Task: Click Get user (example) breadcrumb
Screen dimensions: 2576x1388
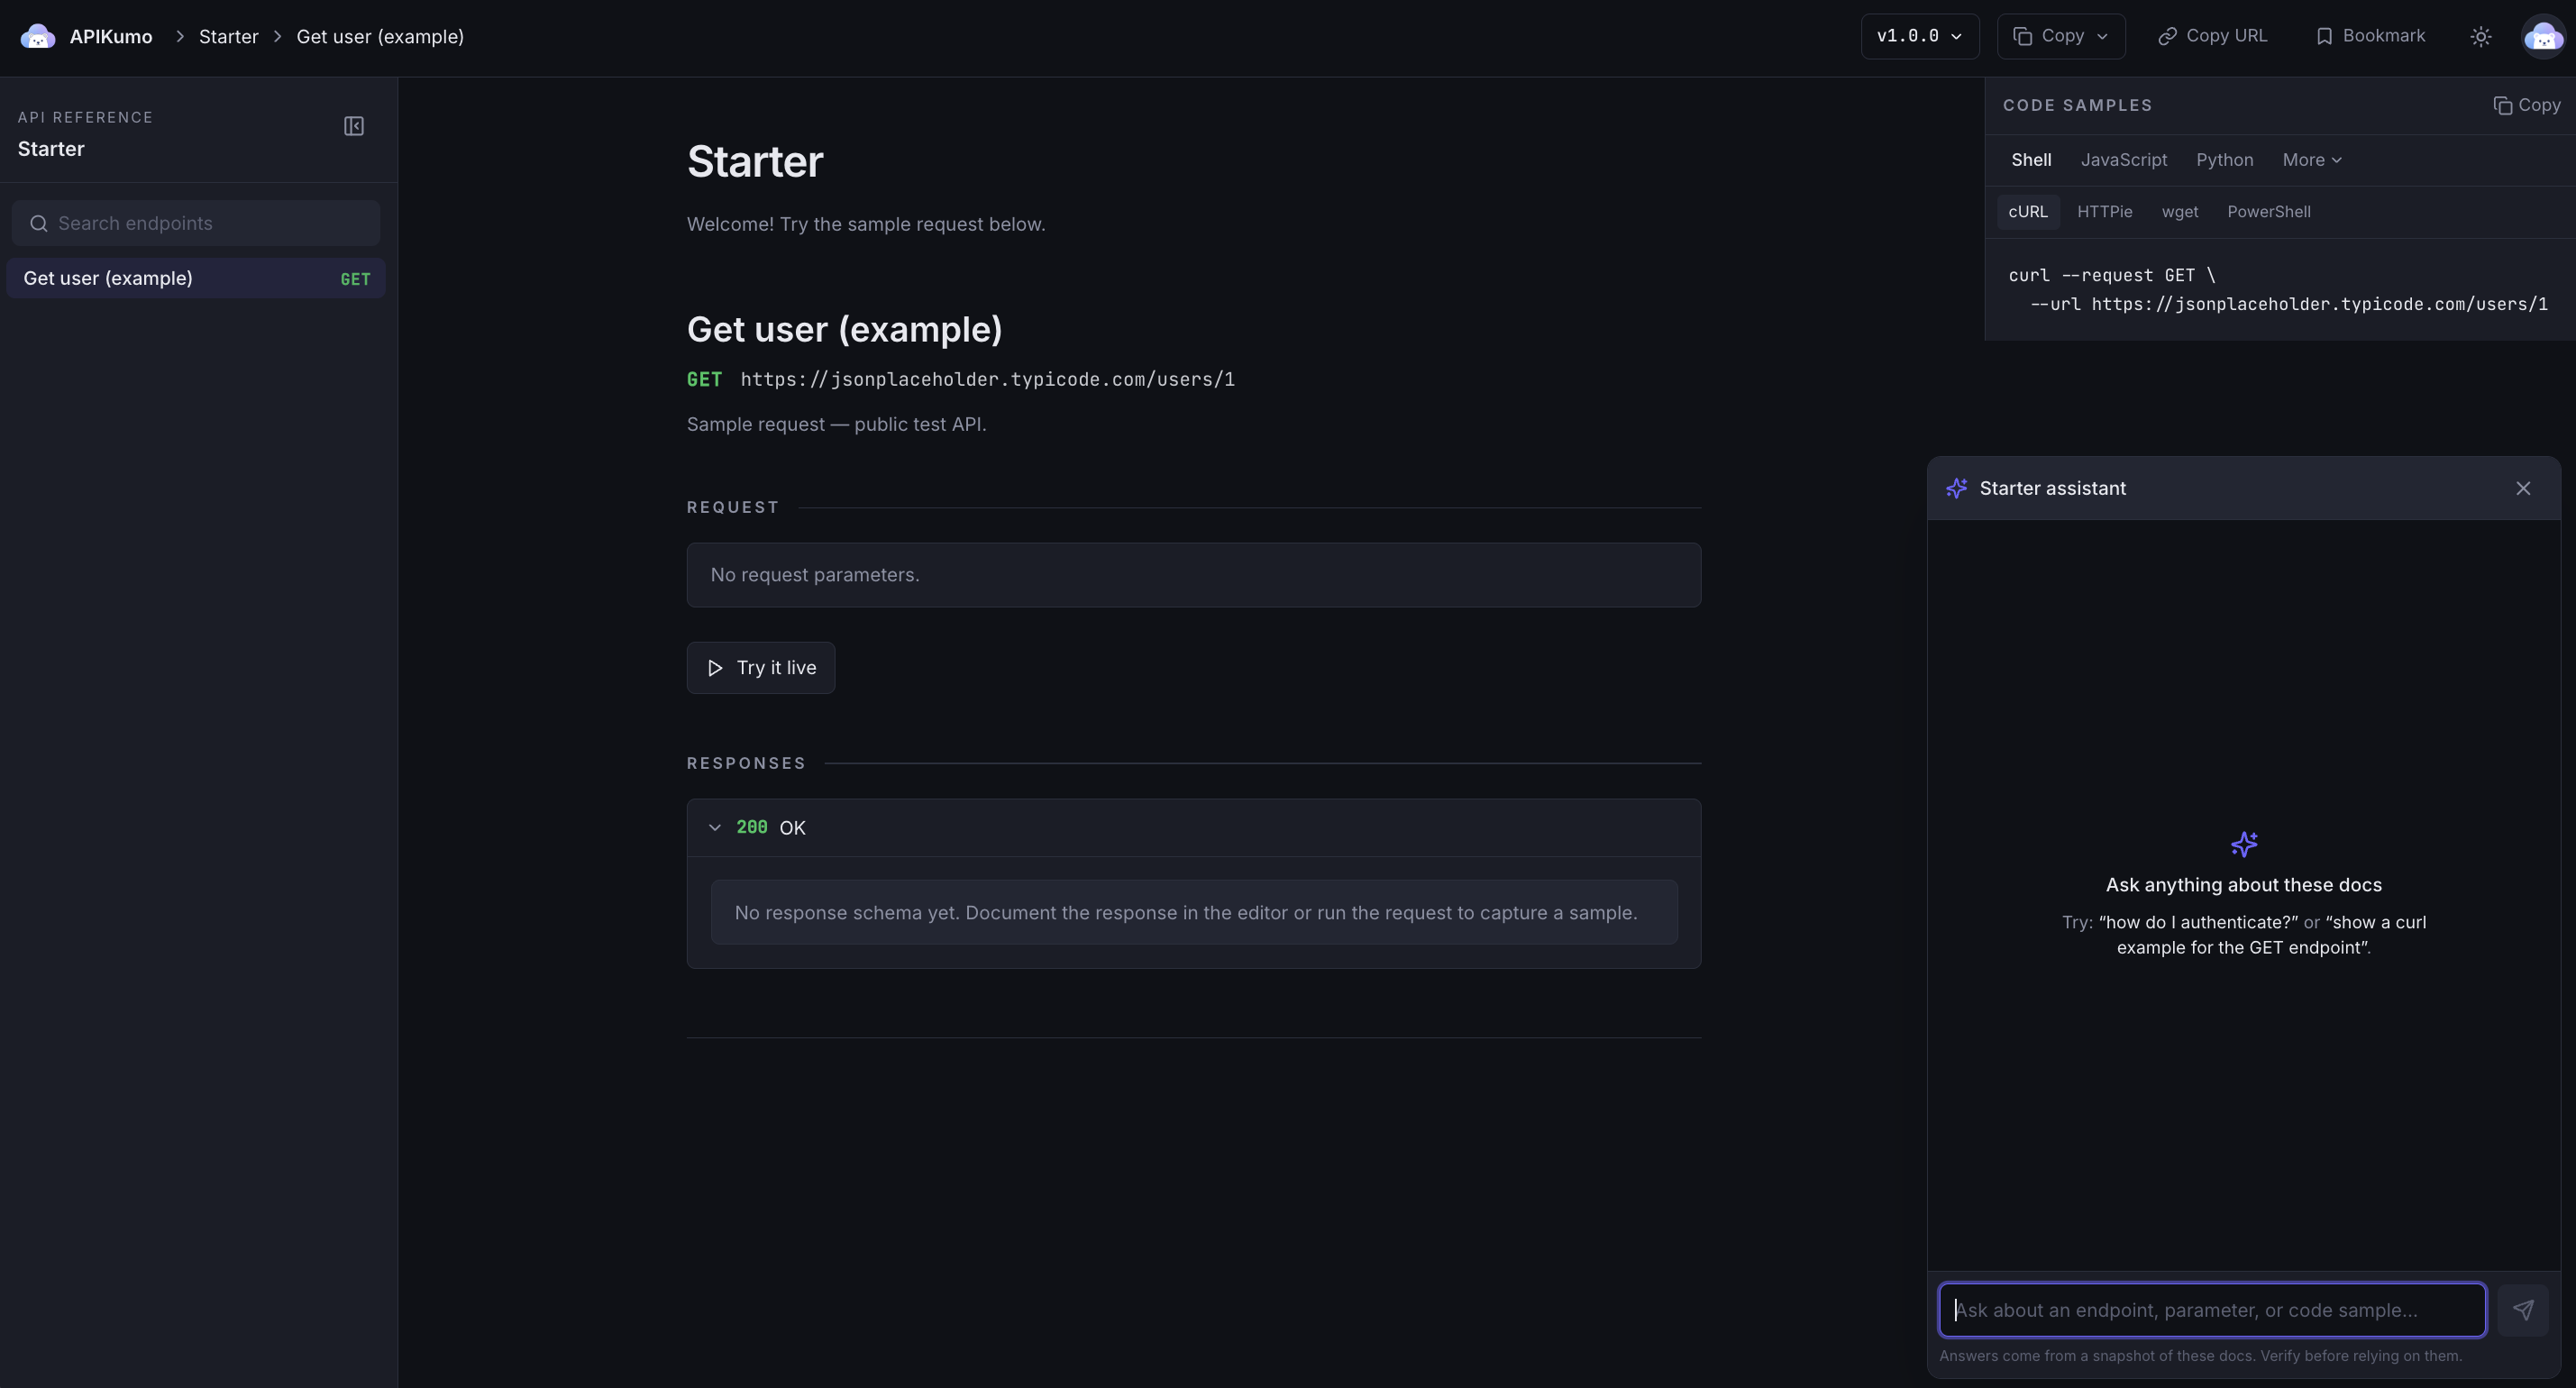Action: [x=380, y=37]
